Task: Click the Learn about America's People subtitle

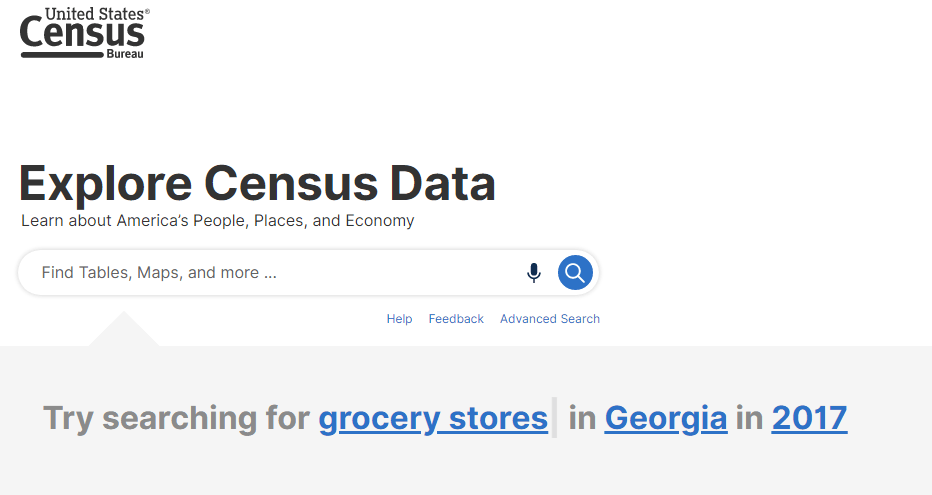Action: [217, 221]
